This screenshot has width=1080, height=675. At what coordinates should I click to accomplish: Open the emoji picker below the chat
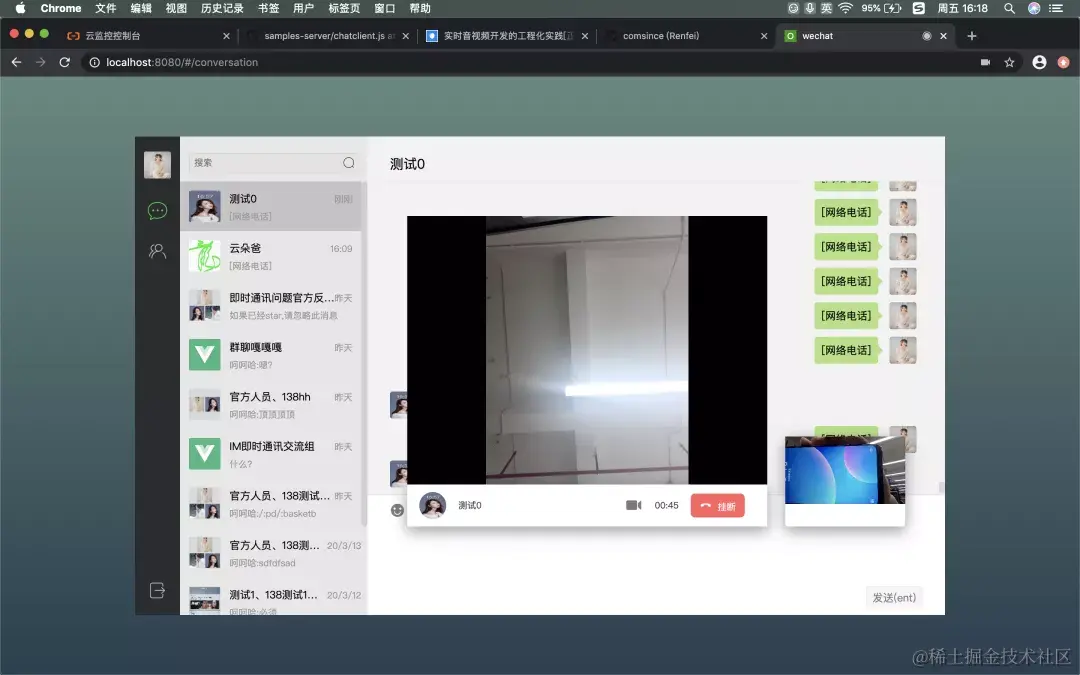[x=397, y=510]
